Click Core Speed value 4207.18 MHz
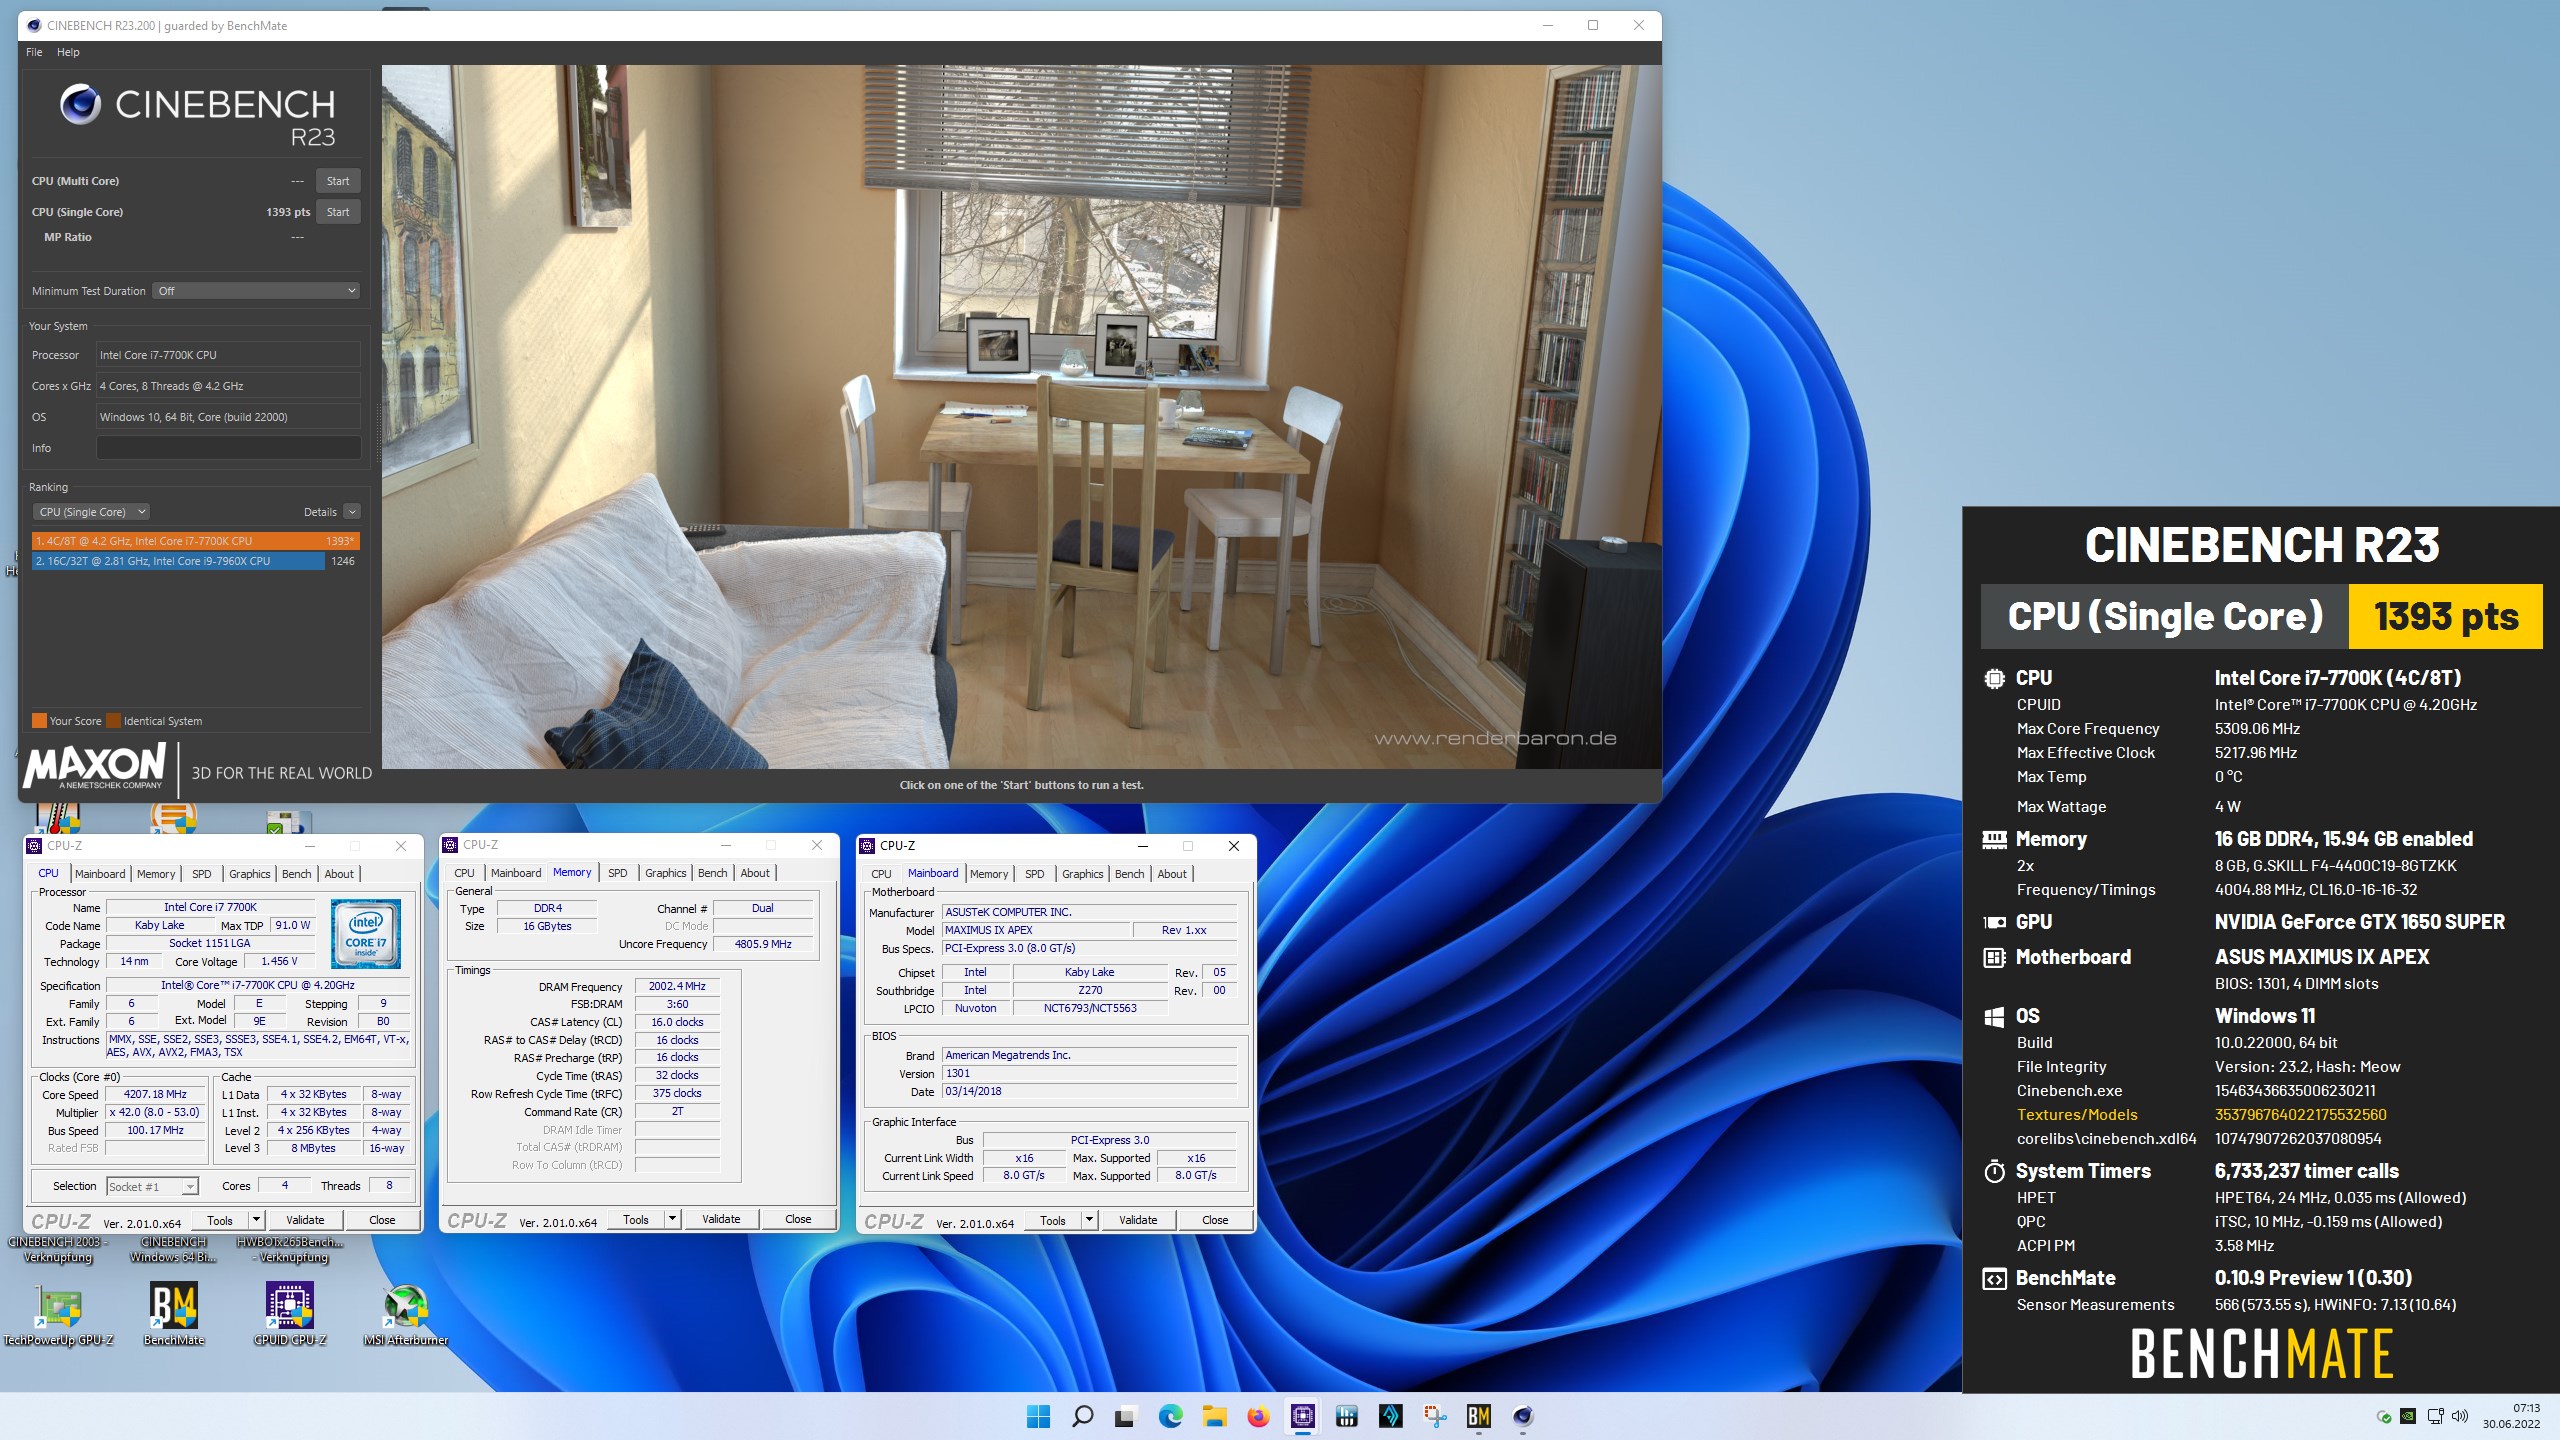Viewport: 2560px width, 1440px height. tap(155, 1094)
